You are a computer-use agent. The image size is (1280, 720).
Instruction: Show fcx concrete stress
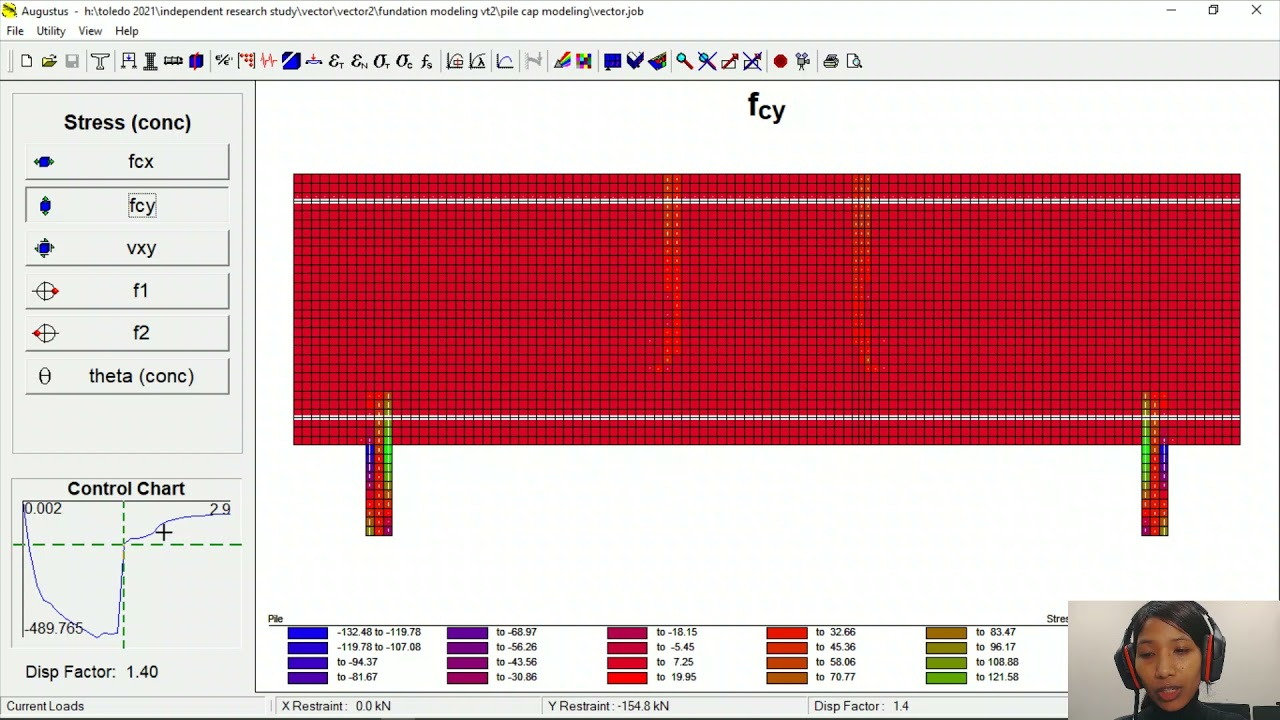(127, 162)
